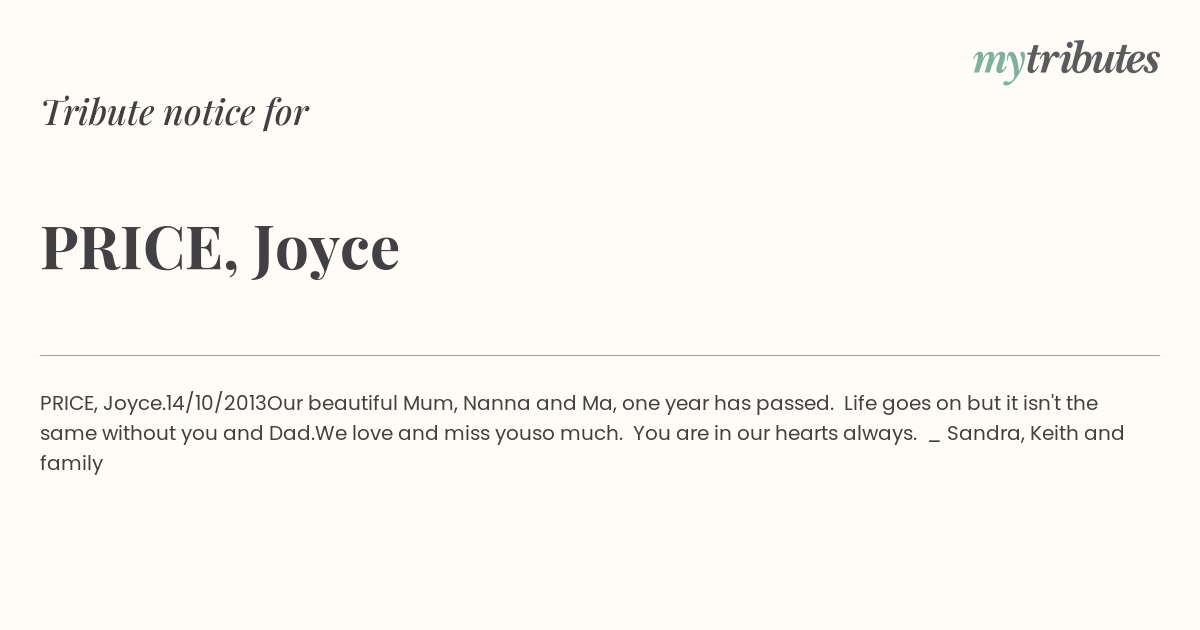Image resolution: width=1200 pixels, height=630 pixels.
Task: Click the word "Joyce" in large heading
Action: [x=327, y=250]
